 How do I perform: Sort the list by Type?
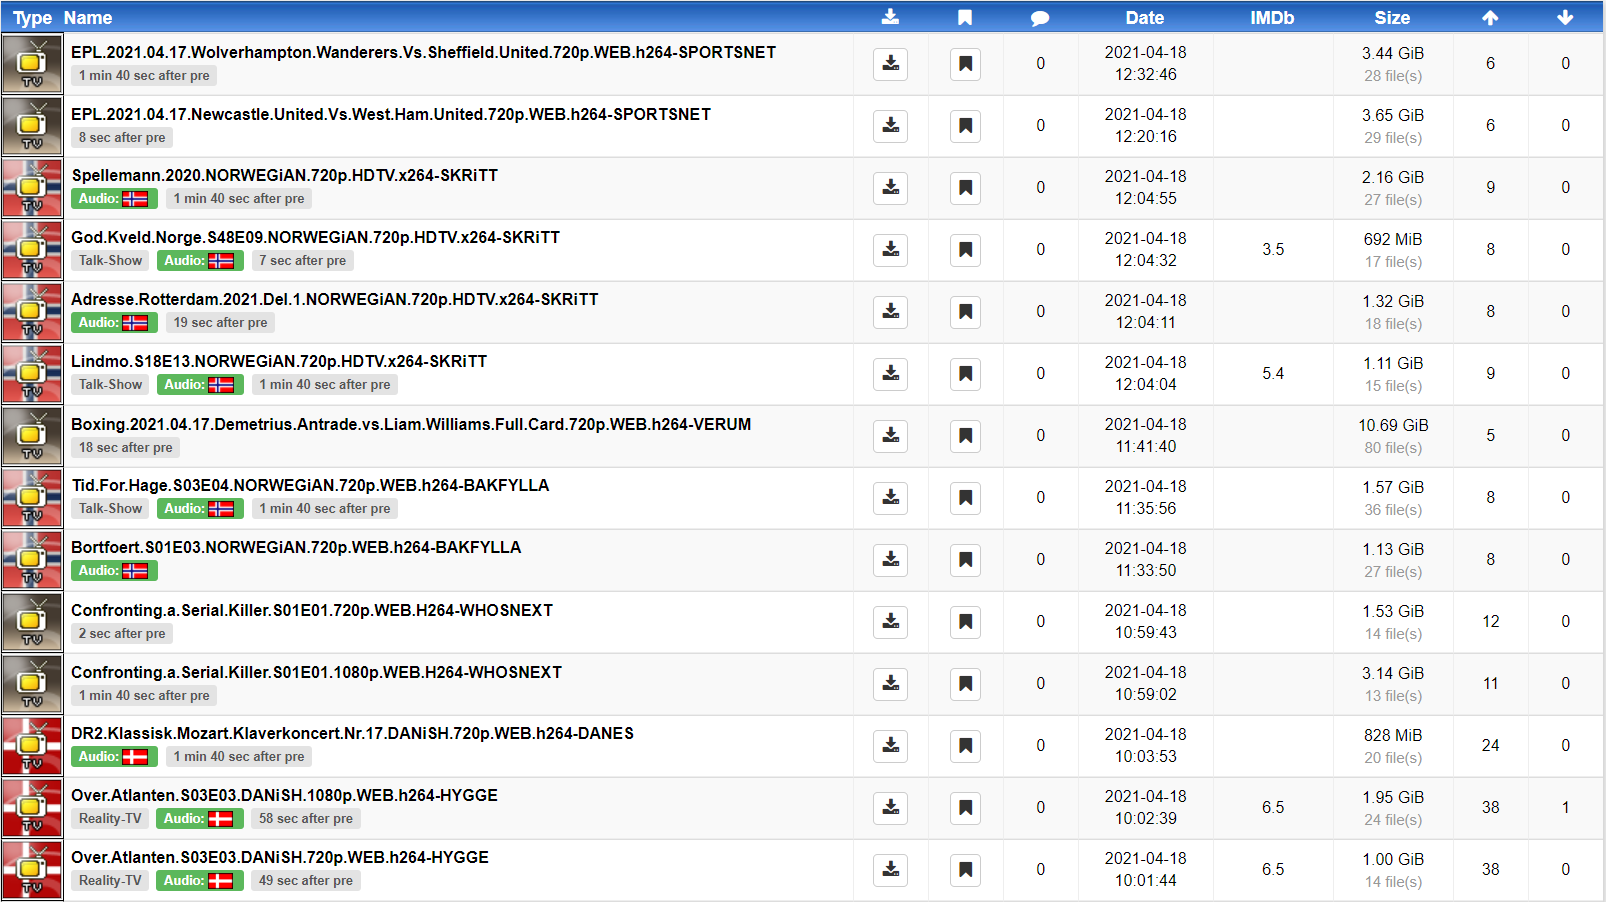(x=32, y=18)
